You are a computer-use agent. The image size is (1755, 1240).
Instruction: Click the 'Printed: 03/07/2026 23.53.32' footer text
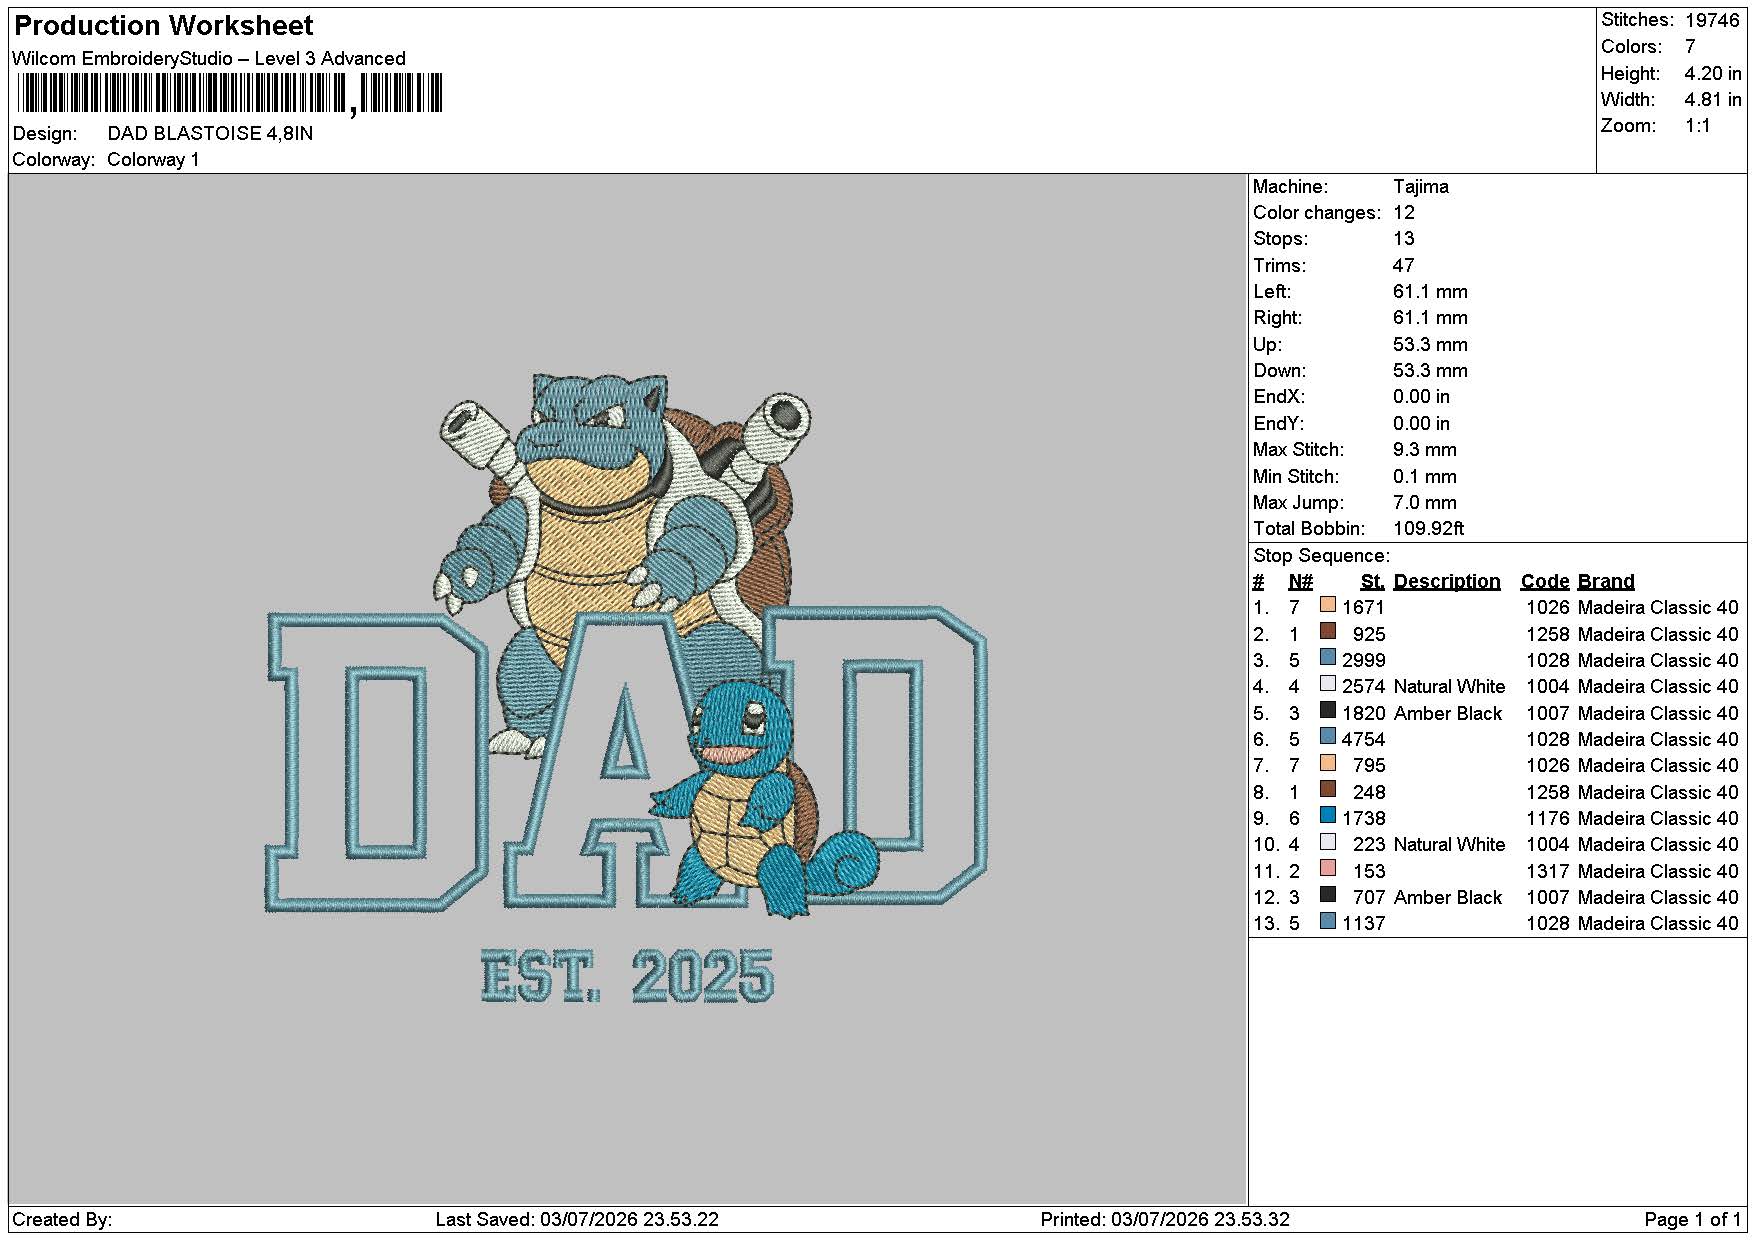(x=1165, y=1220)
